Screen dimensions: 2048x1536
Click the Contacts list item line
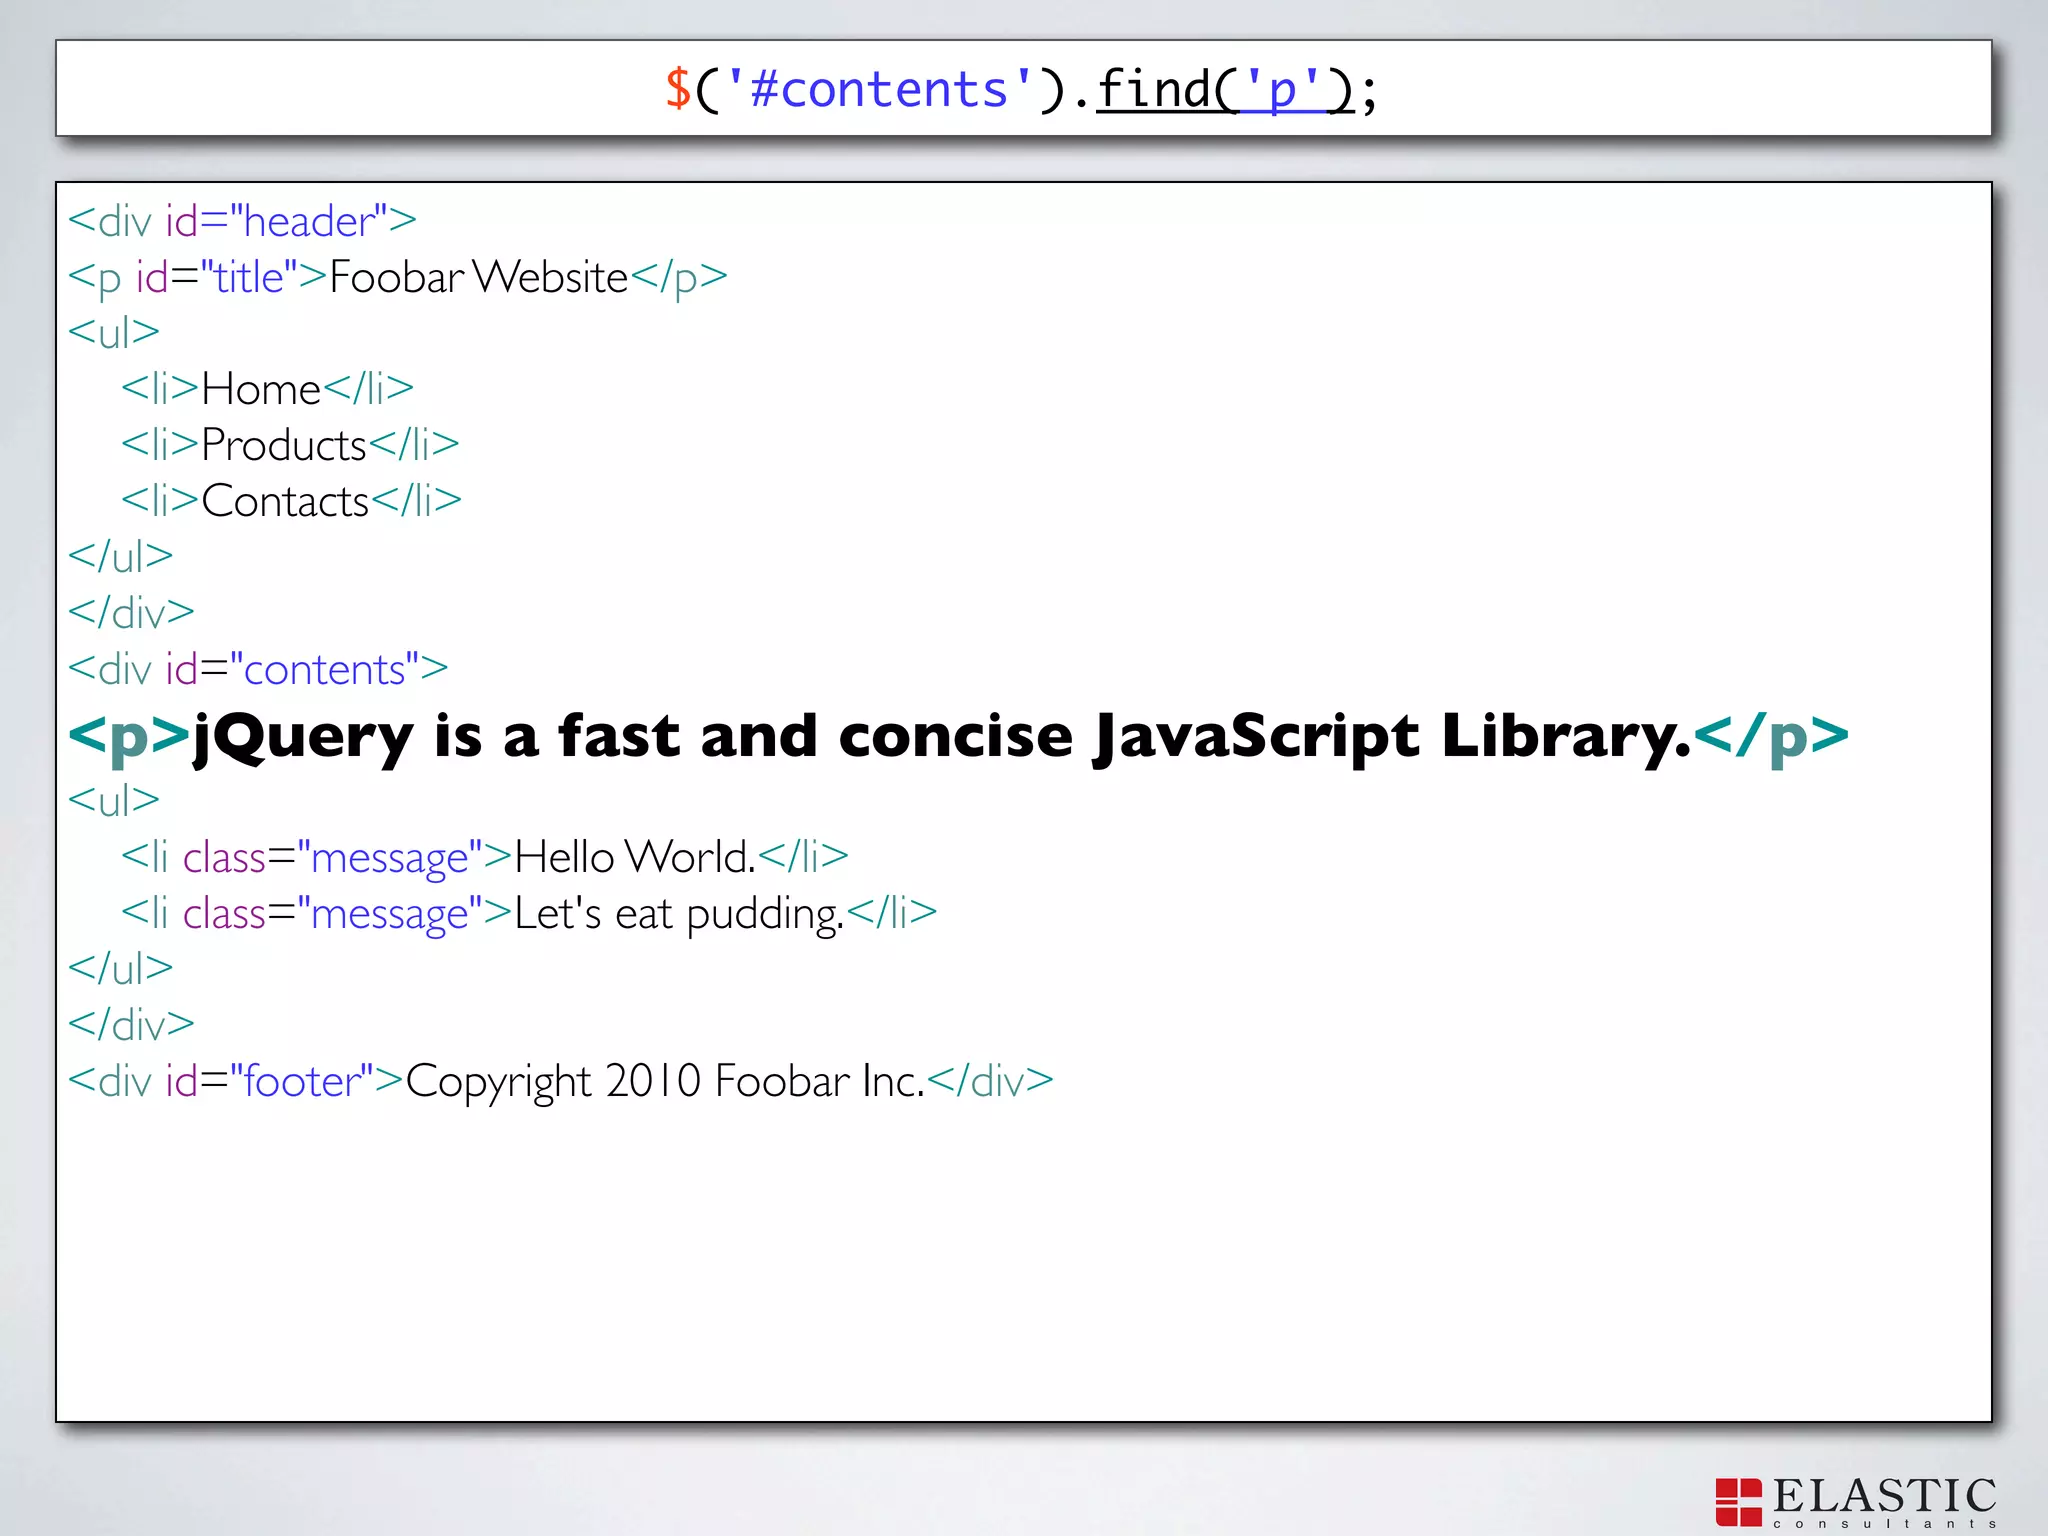pos(292,501)
